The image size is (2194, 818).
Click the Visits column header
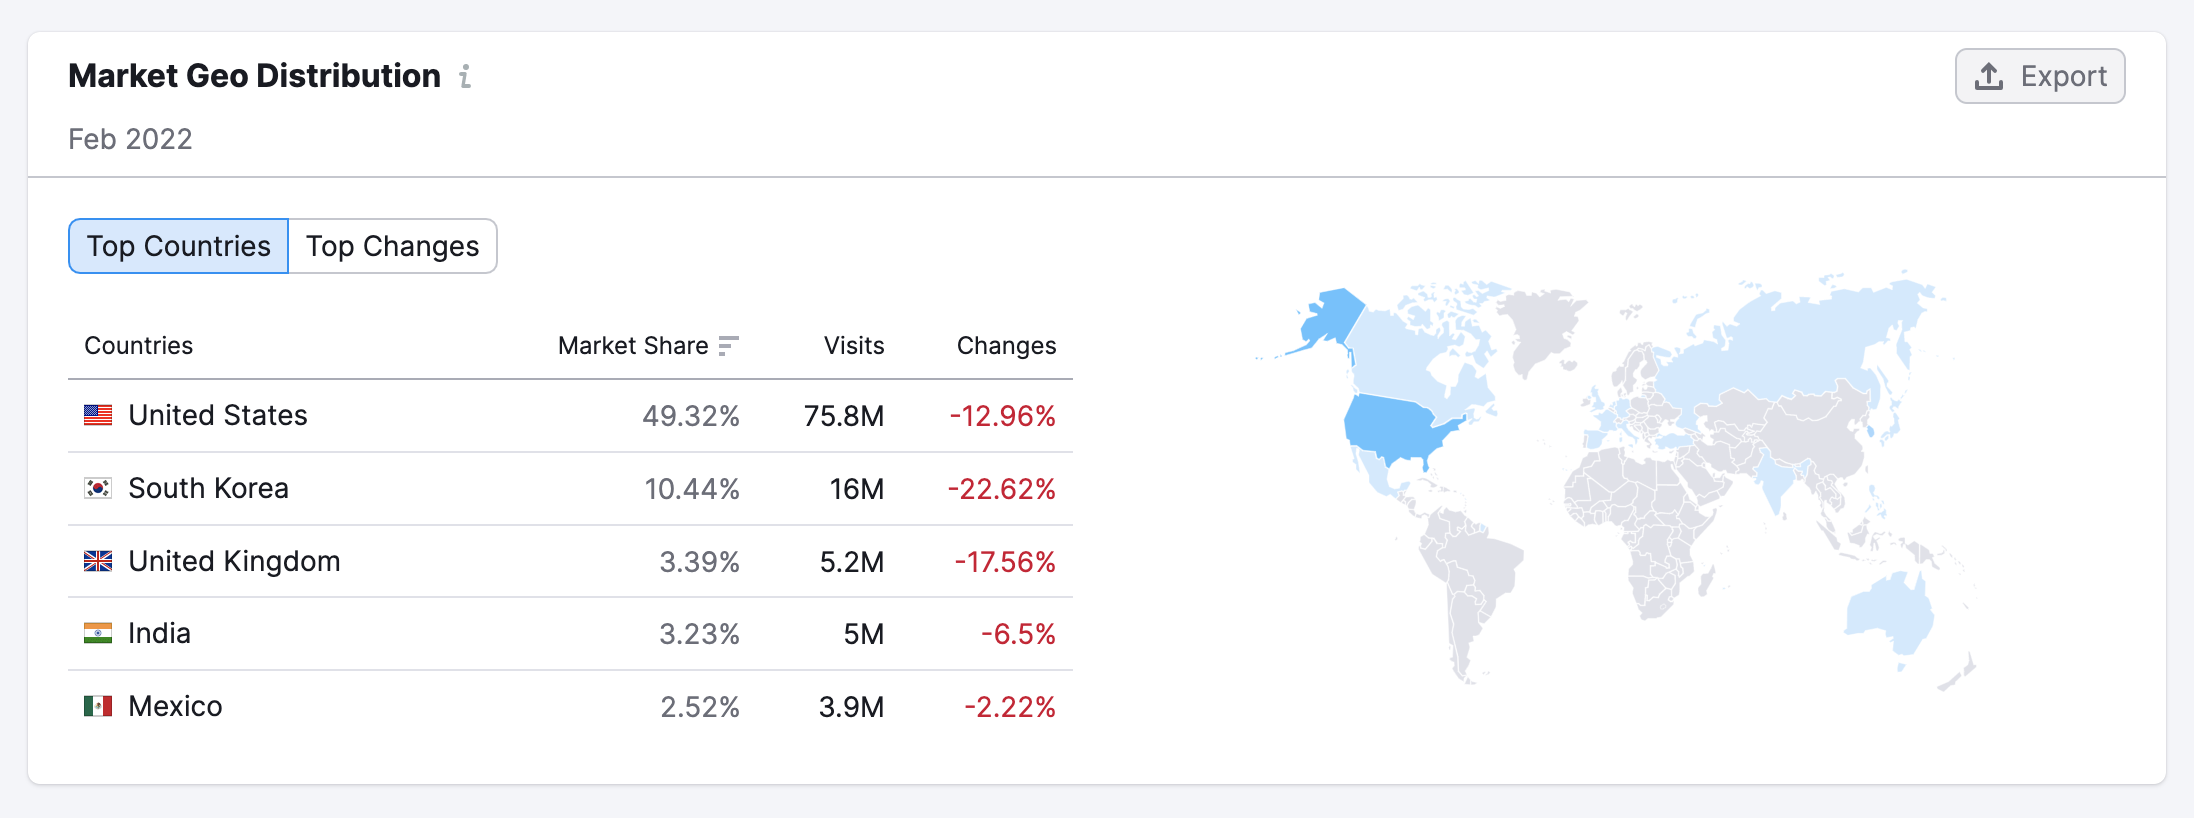(854, 346)
